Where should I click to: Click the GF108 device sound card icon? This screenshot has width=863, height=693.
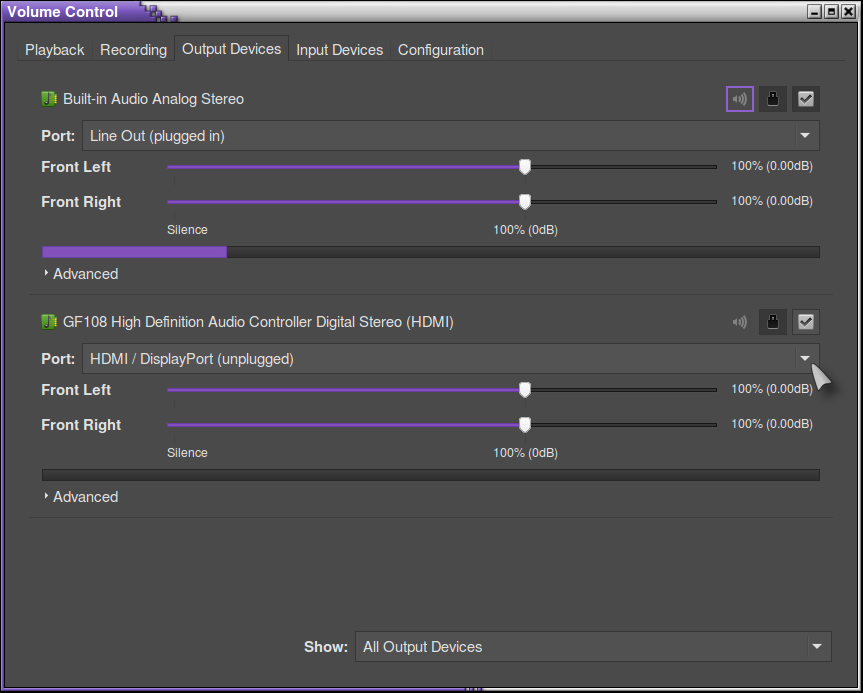pos(49,322)
